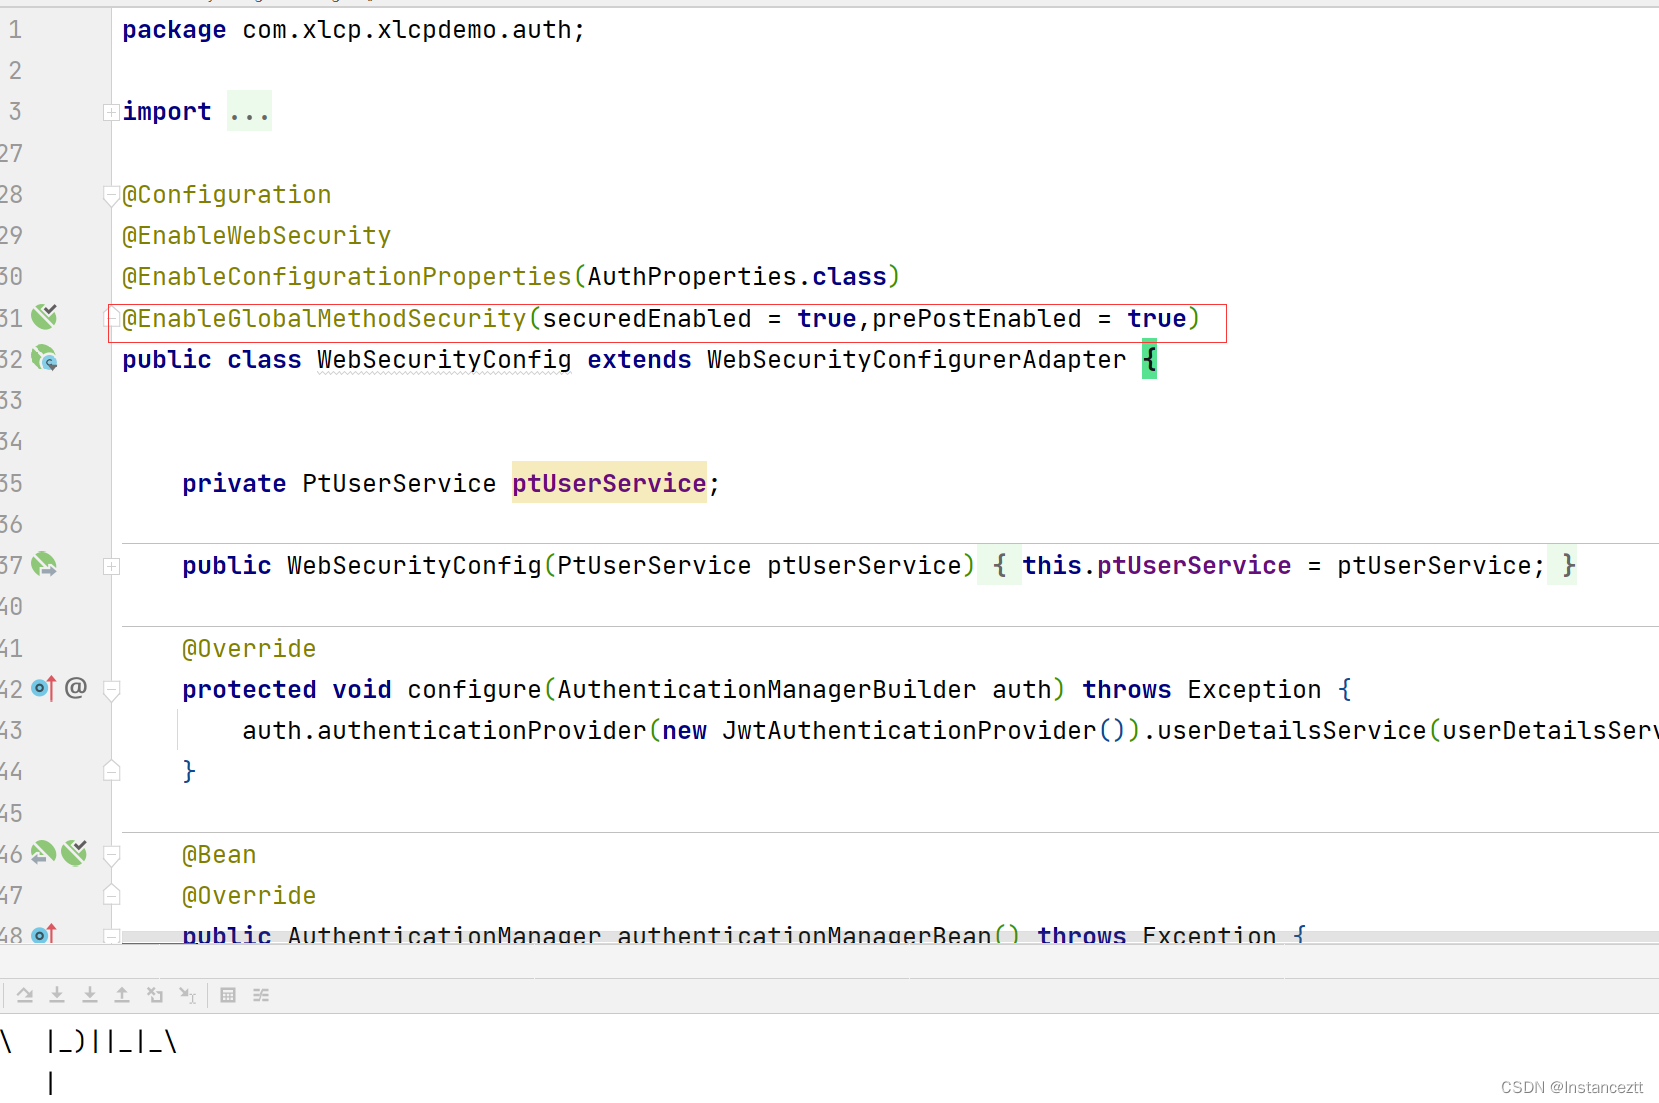Click securedEnabled in the annotation

[646, 319]
